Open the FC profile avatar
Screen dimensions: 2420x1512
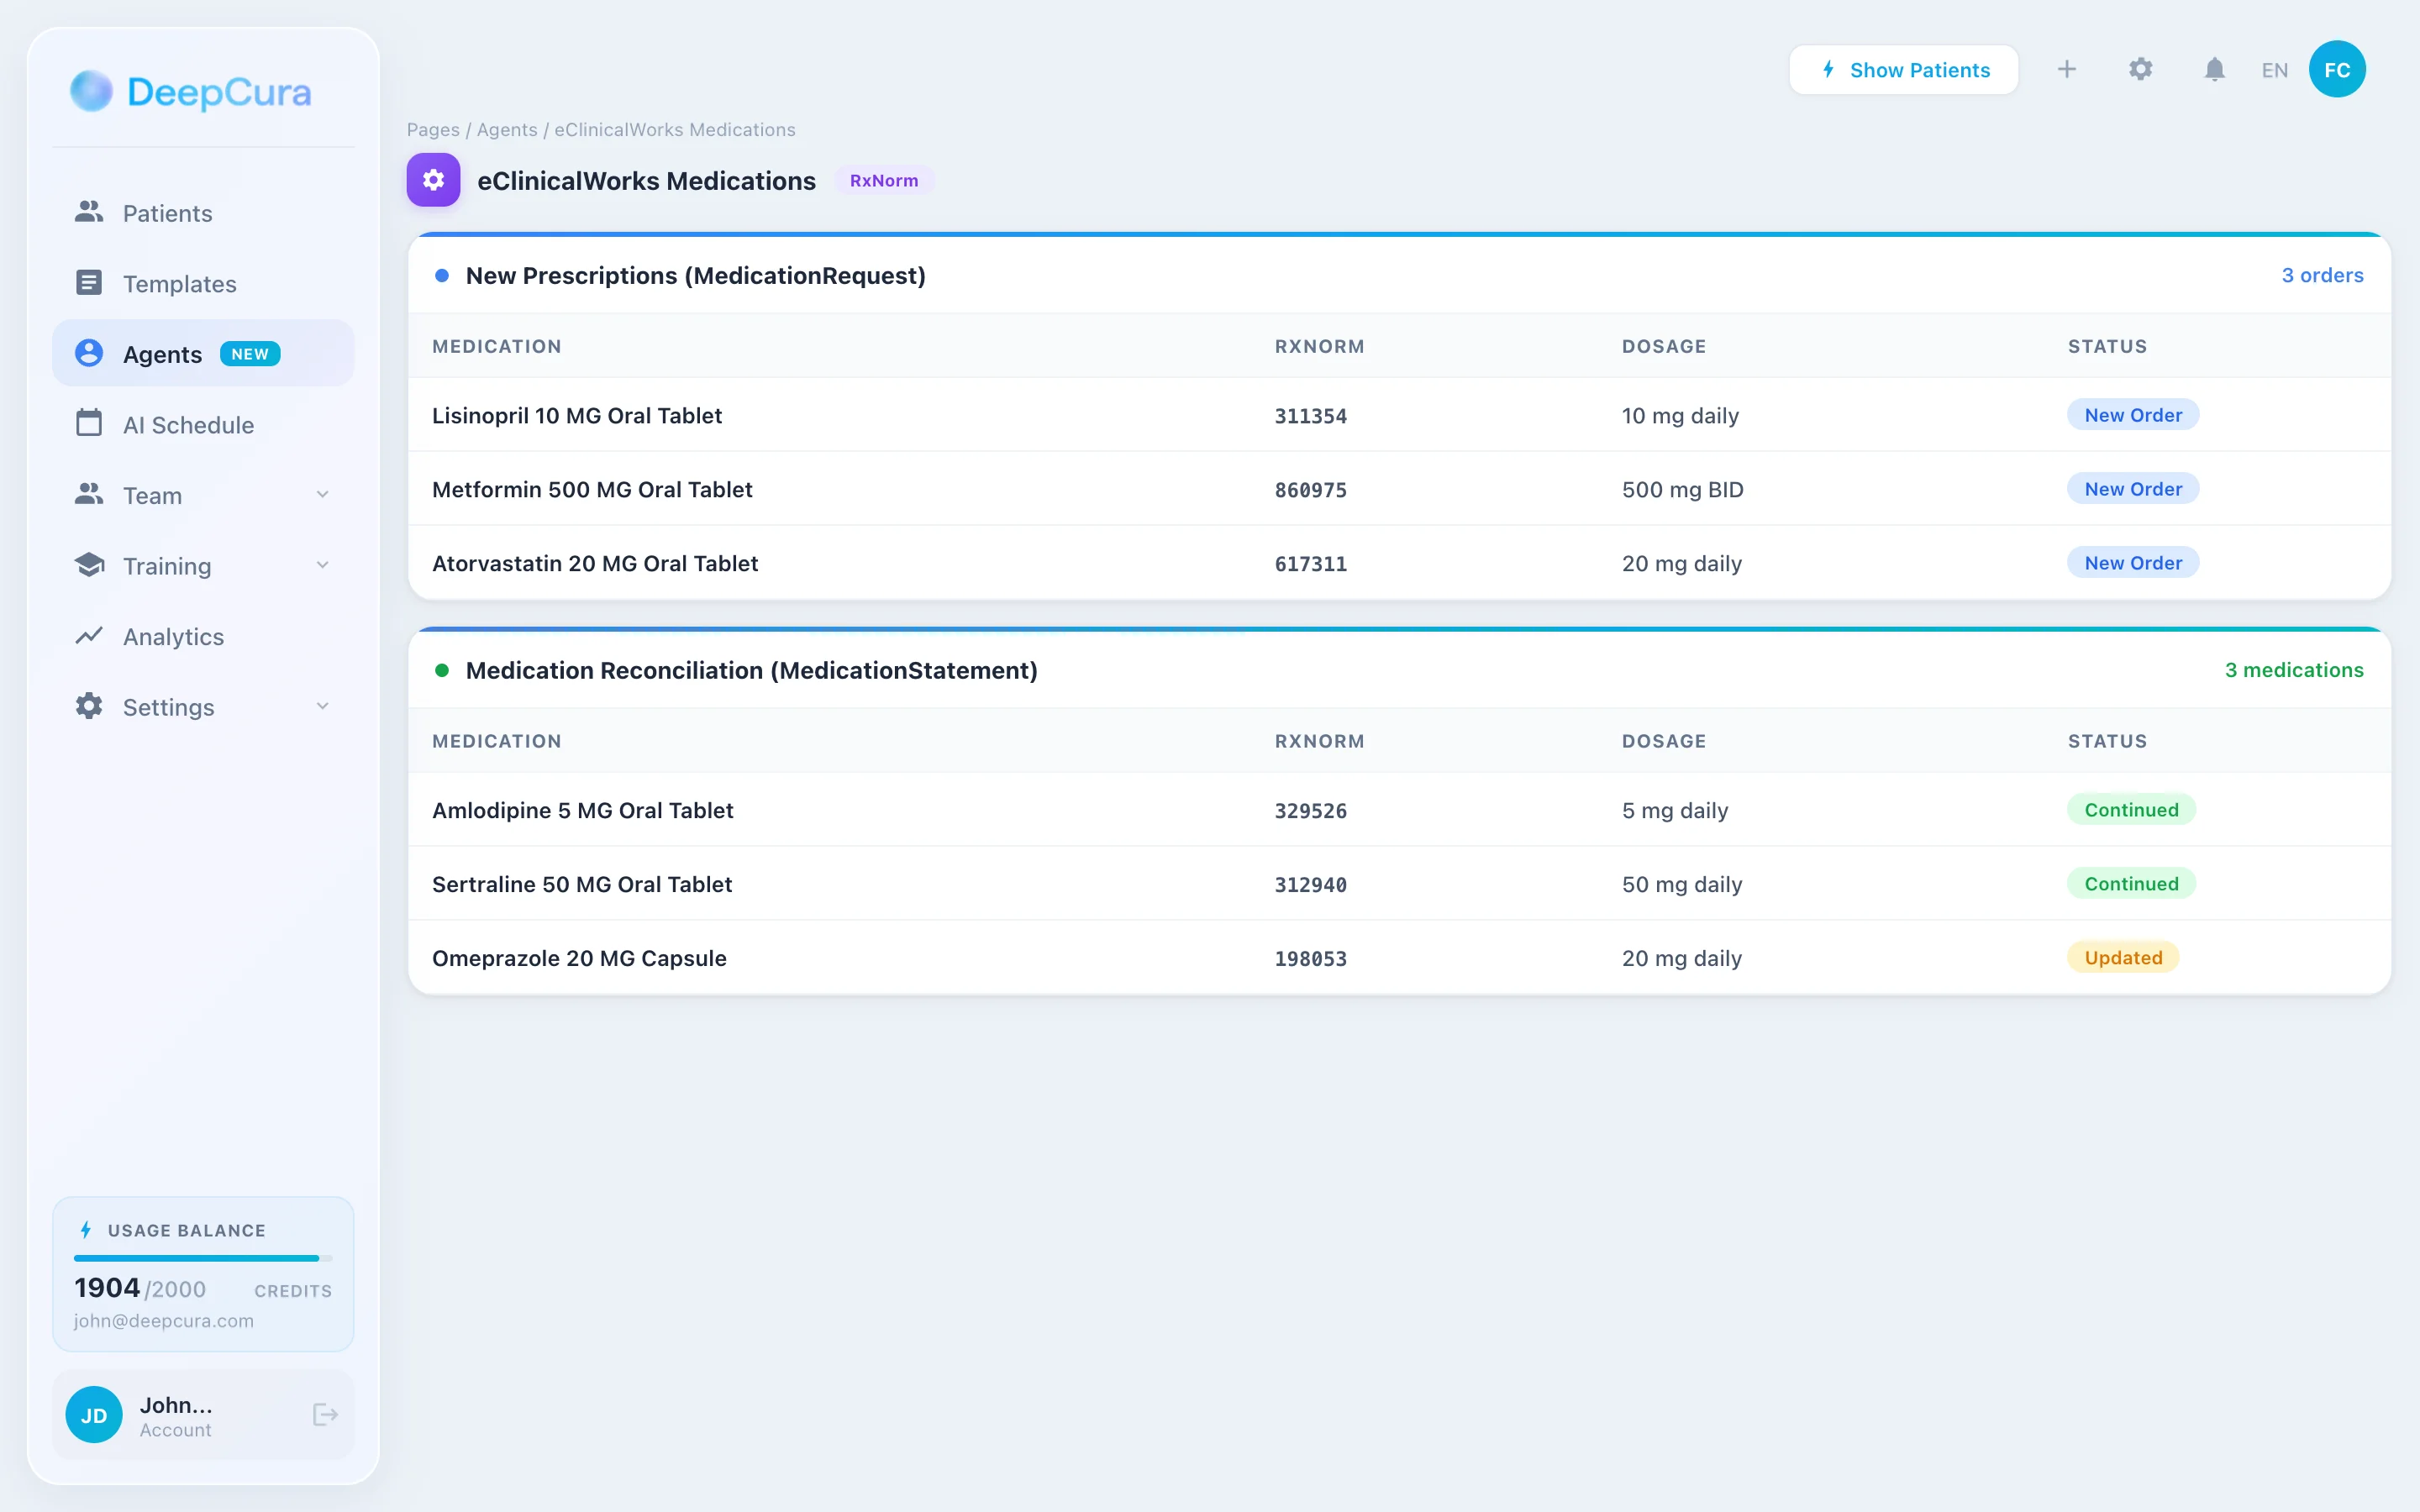coord(2337,69)
